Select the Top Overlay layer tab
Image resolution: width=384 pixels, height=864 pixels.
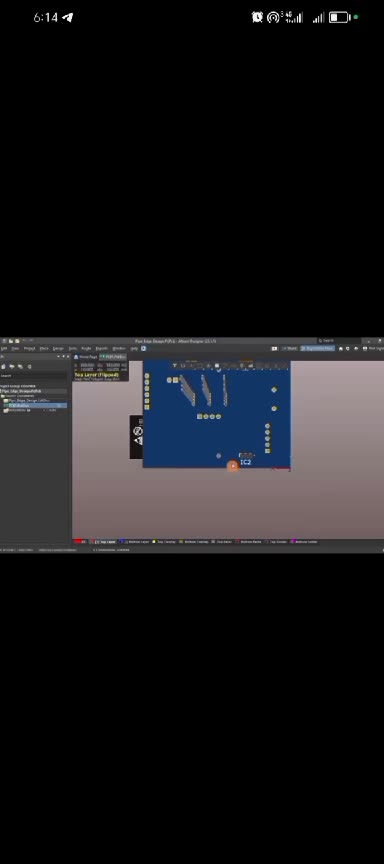tap(164, 542)
